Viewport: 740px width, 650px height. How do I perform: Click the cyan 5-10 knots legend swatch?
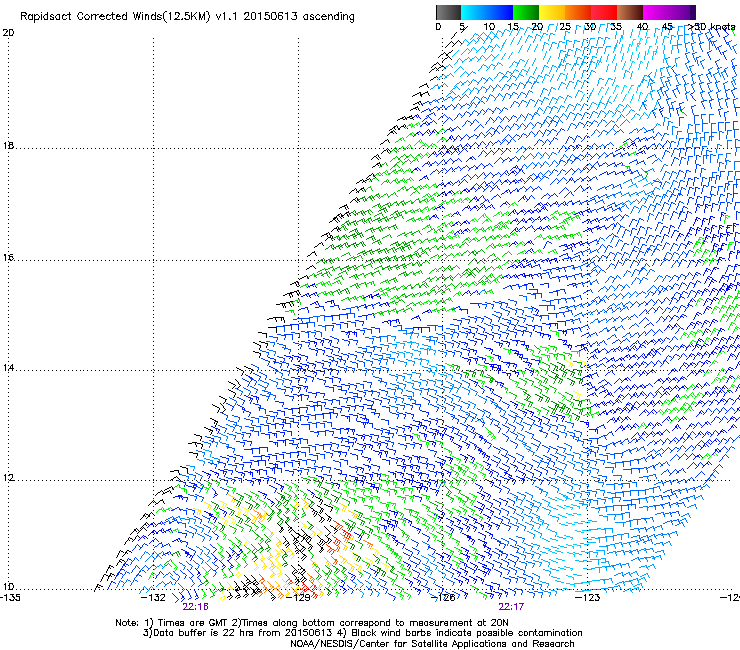point(474,12)
